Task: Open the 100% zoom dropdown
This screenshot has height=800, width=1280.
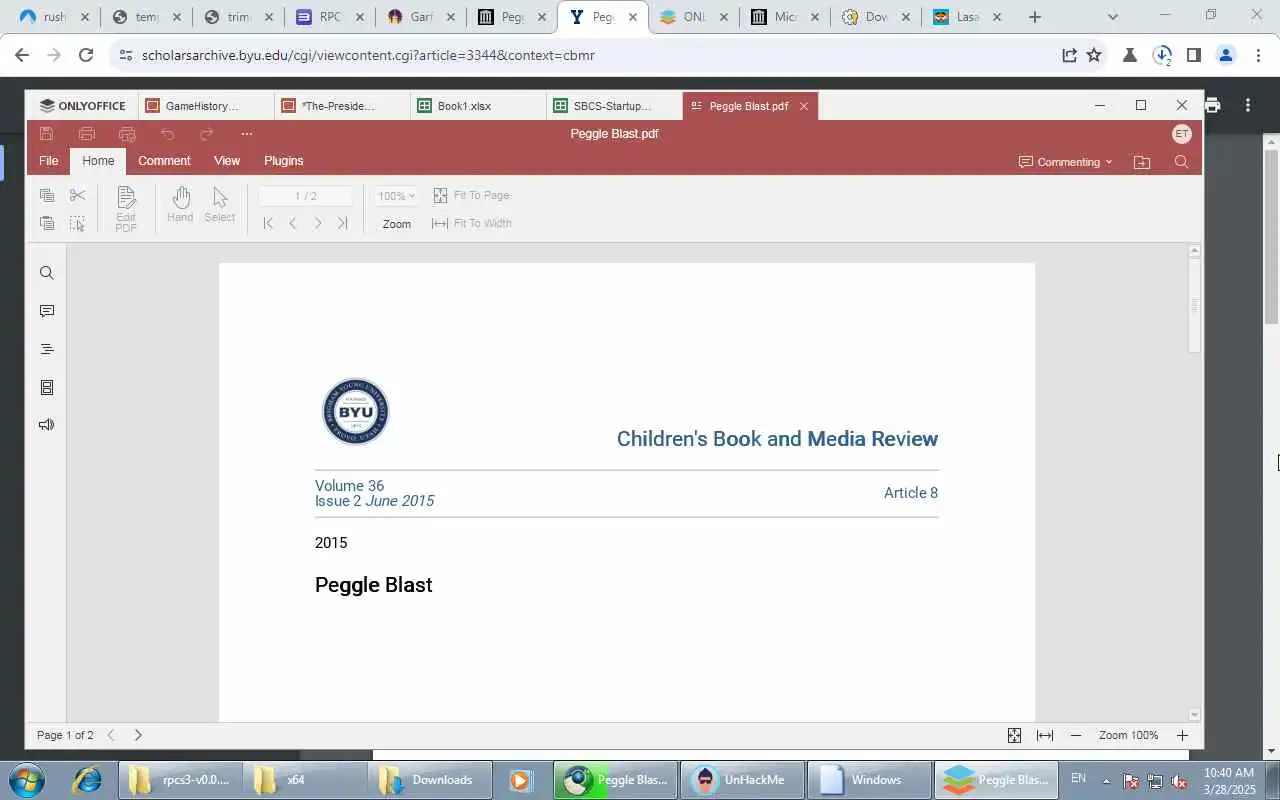Action: point(397,196)
